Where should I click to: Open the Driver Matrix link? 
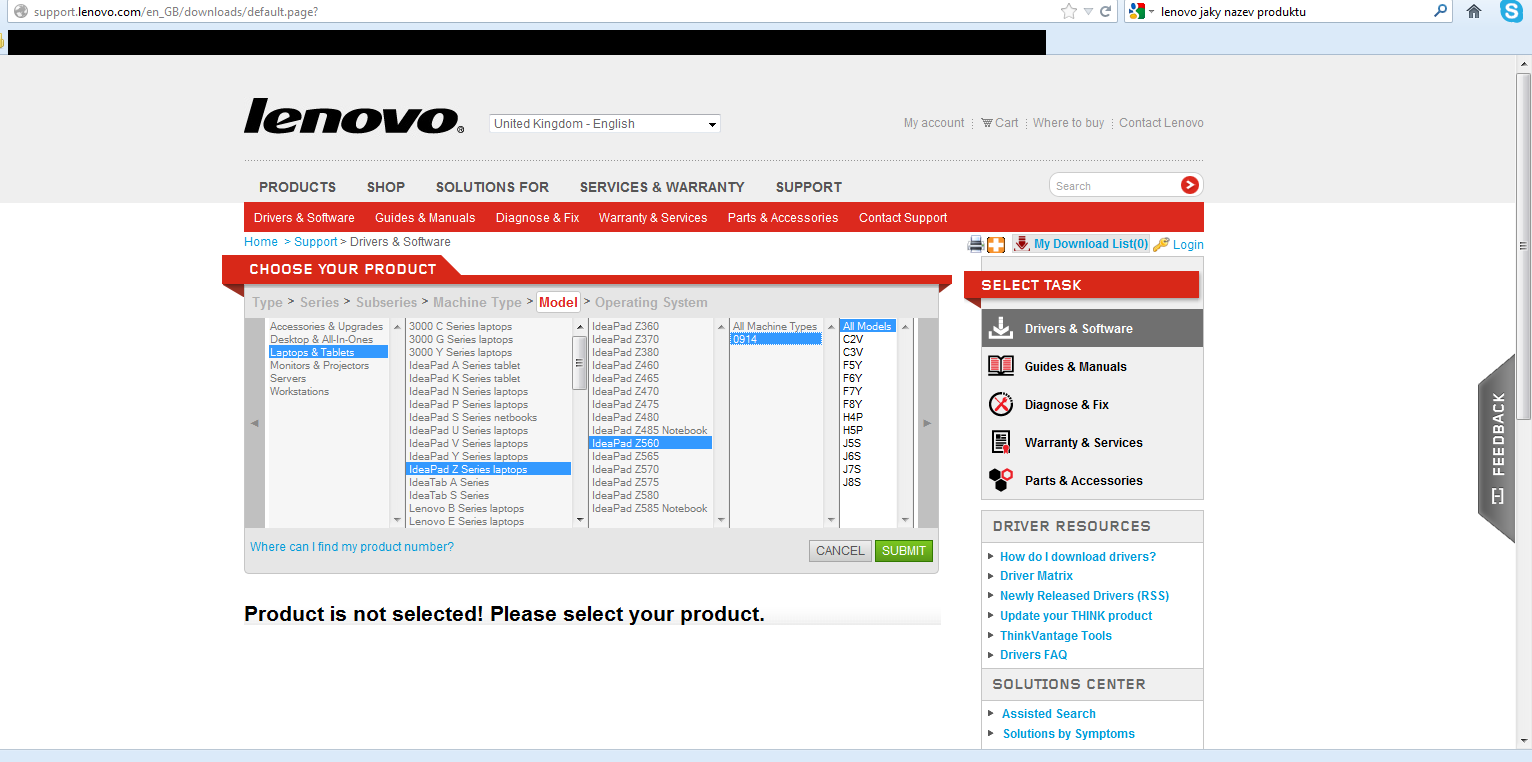[x=1036, y=576]
